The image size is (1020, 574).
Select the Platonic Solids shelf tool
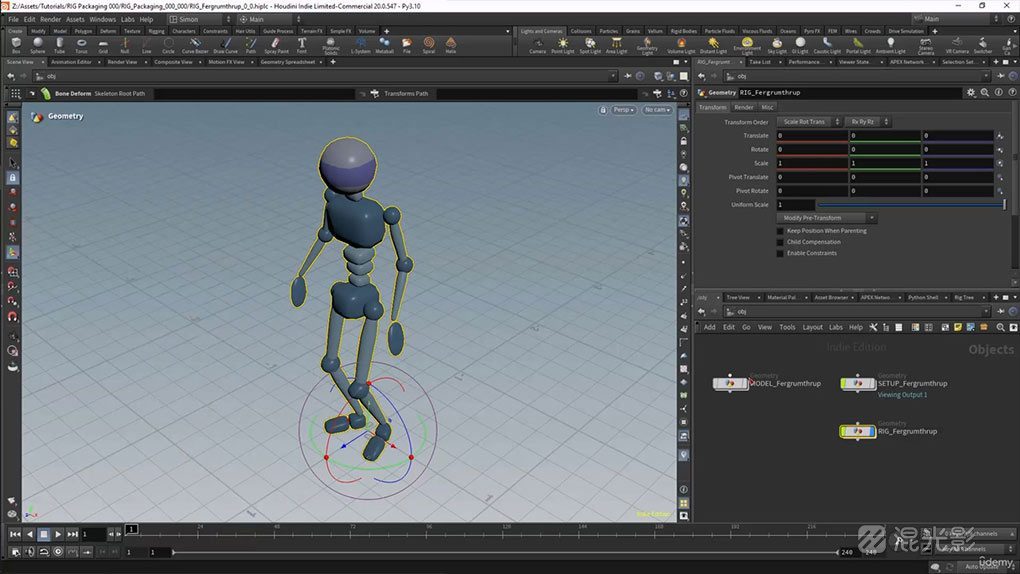coord(330,45)
